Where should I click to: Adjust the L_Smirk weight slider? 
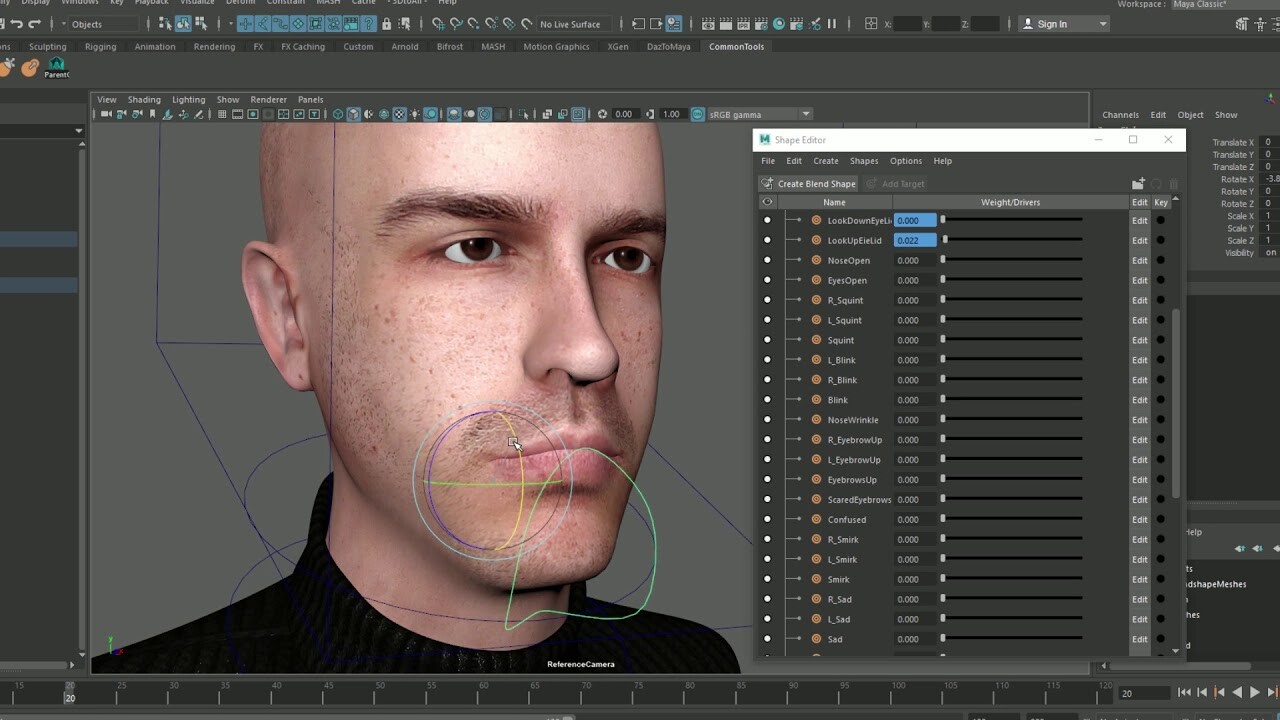click(1012, 560)
